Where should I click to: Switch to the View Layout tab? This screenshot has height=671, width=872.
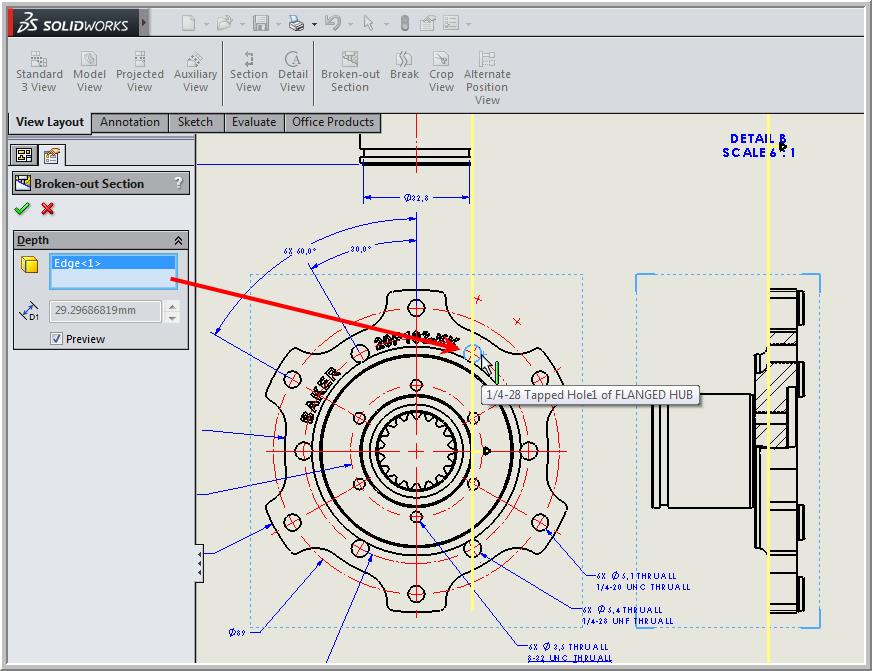tap(50, 122)
